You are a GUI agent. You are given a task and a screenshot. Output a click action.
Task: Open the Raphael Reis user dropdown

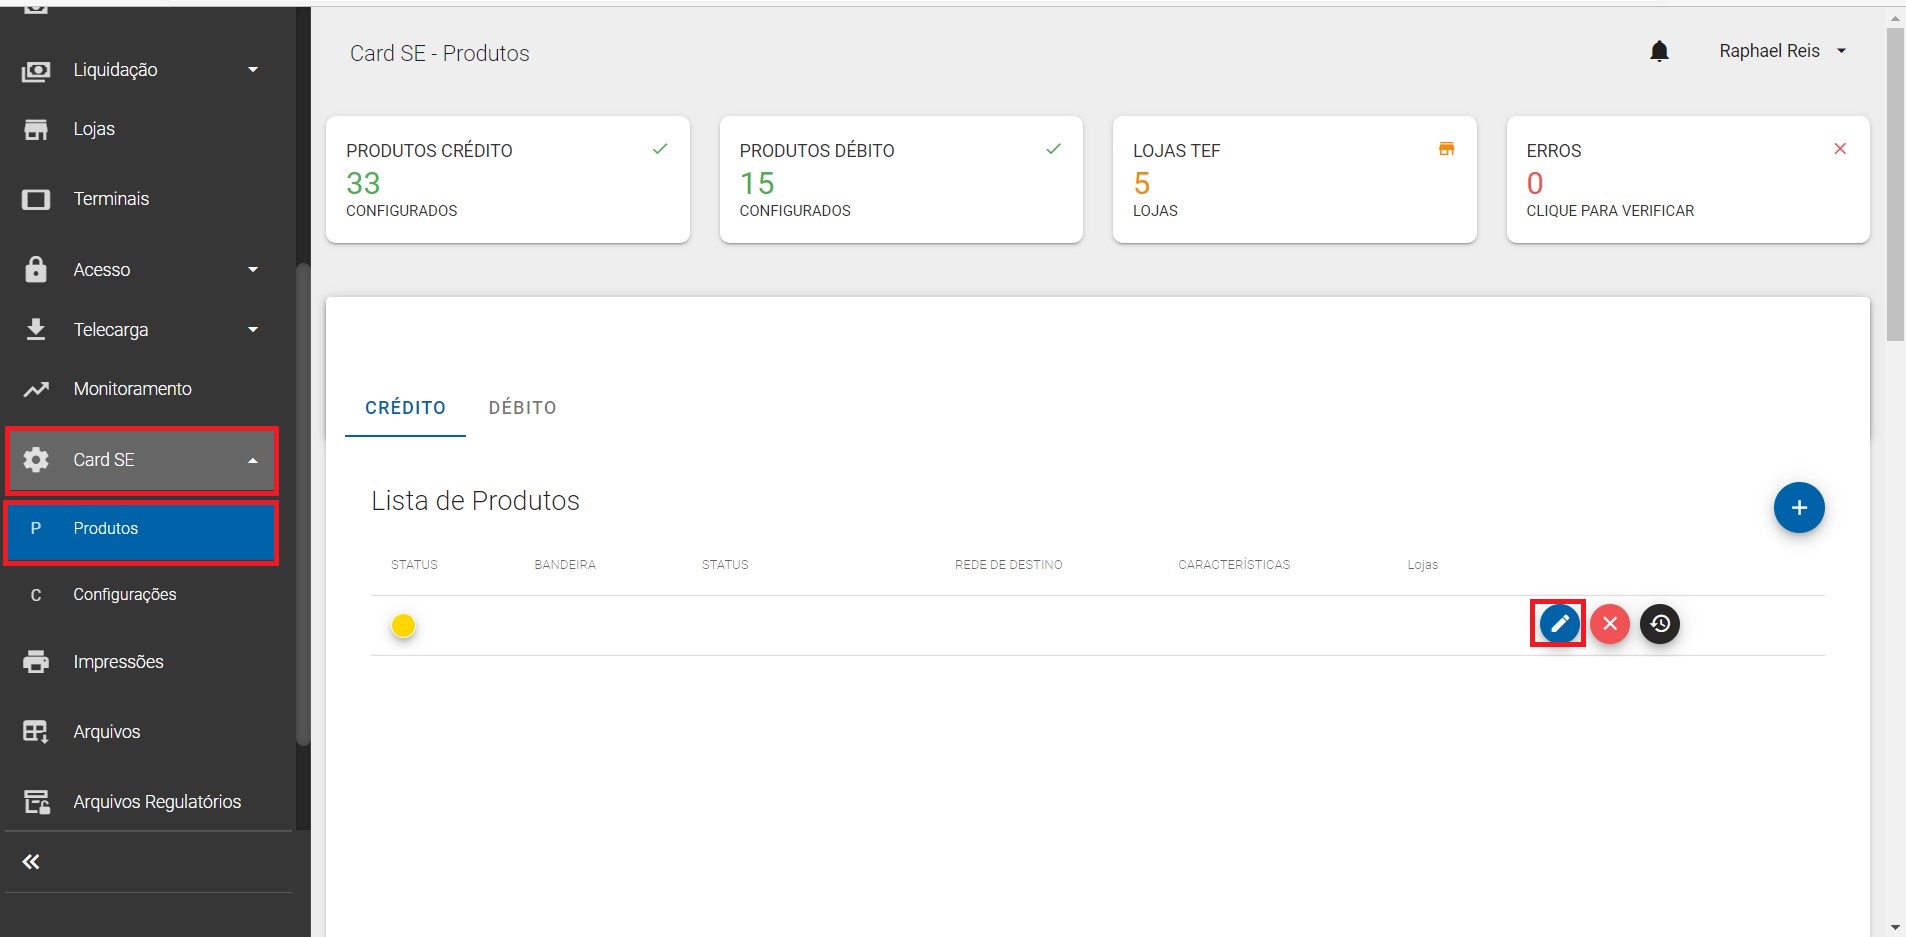coord(1782,51)
